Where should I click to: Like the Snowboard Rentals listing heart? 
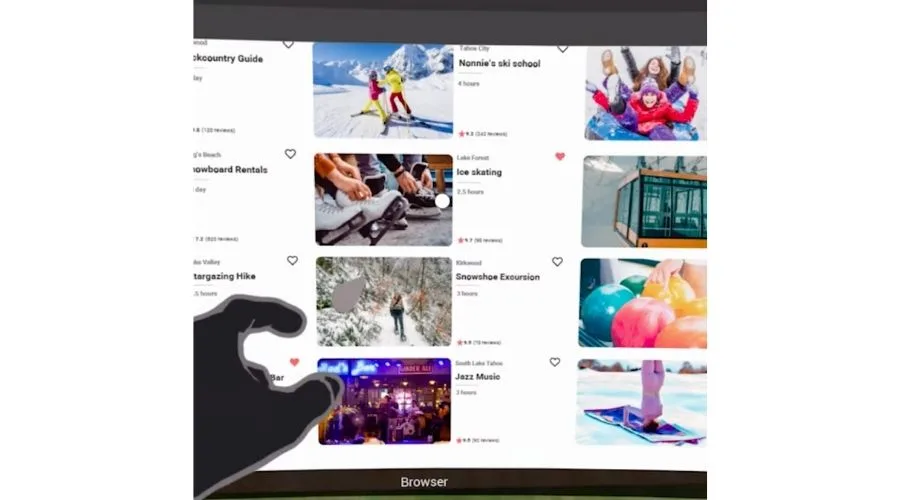pos(290,154)
